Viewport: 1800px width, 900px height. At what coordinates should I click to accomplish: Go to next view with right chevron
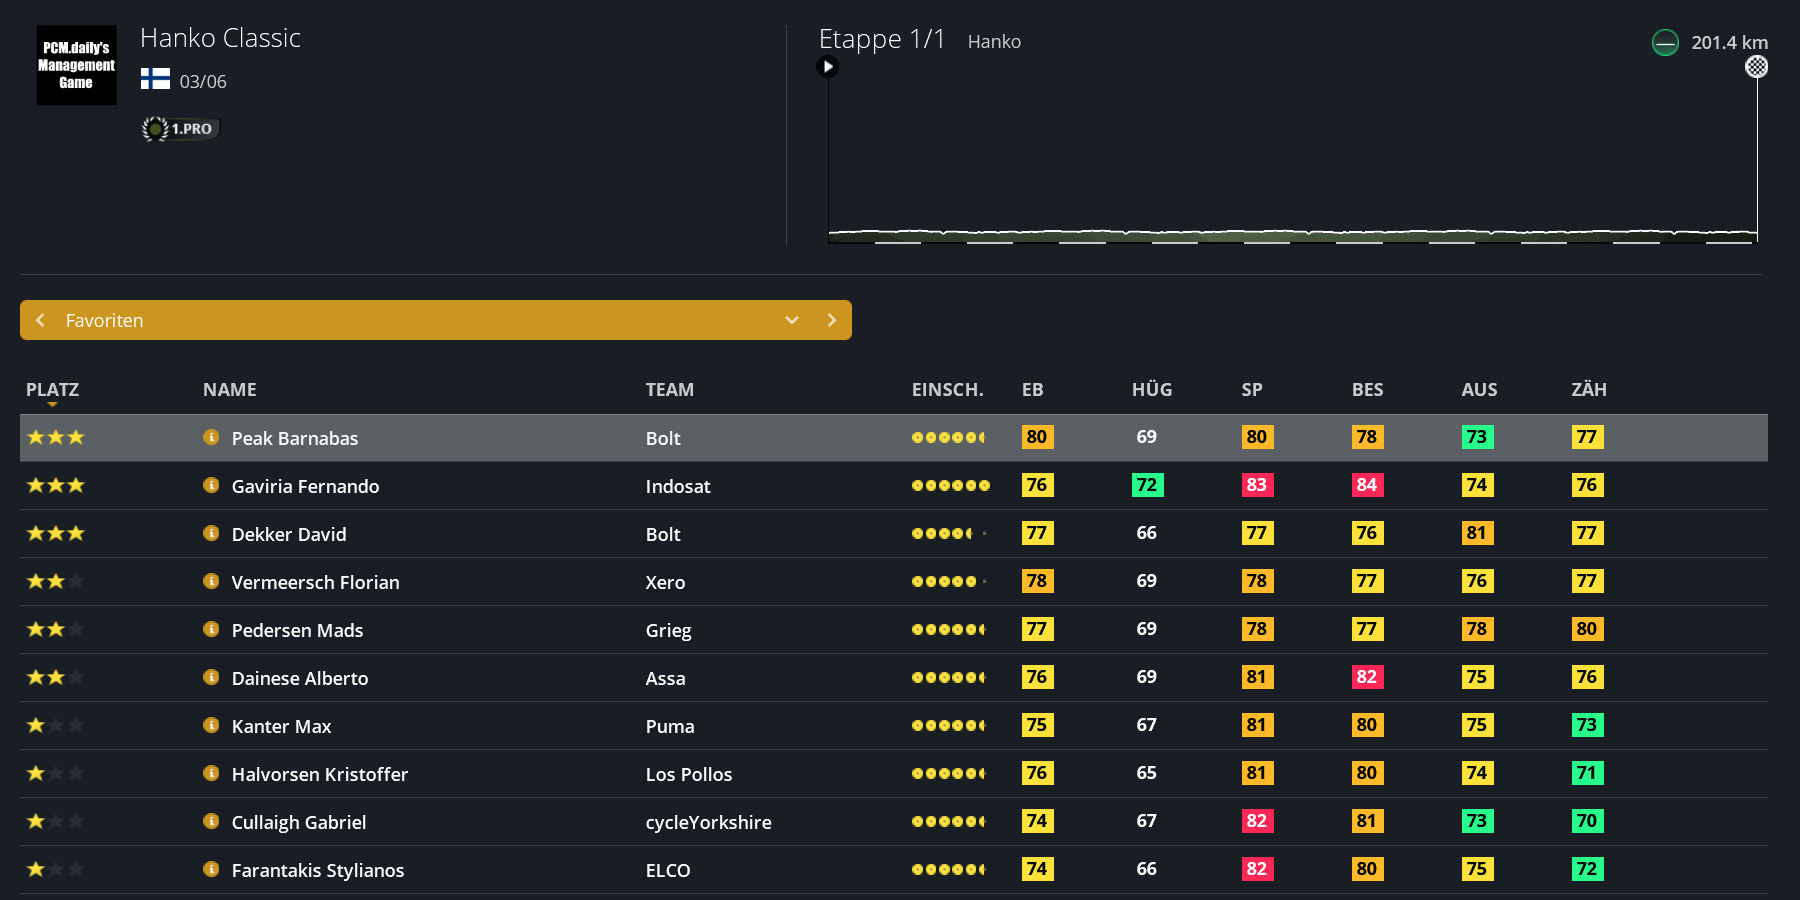[x=831, y=320]
